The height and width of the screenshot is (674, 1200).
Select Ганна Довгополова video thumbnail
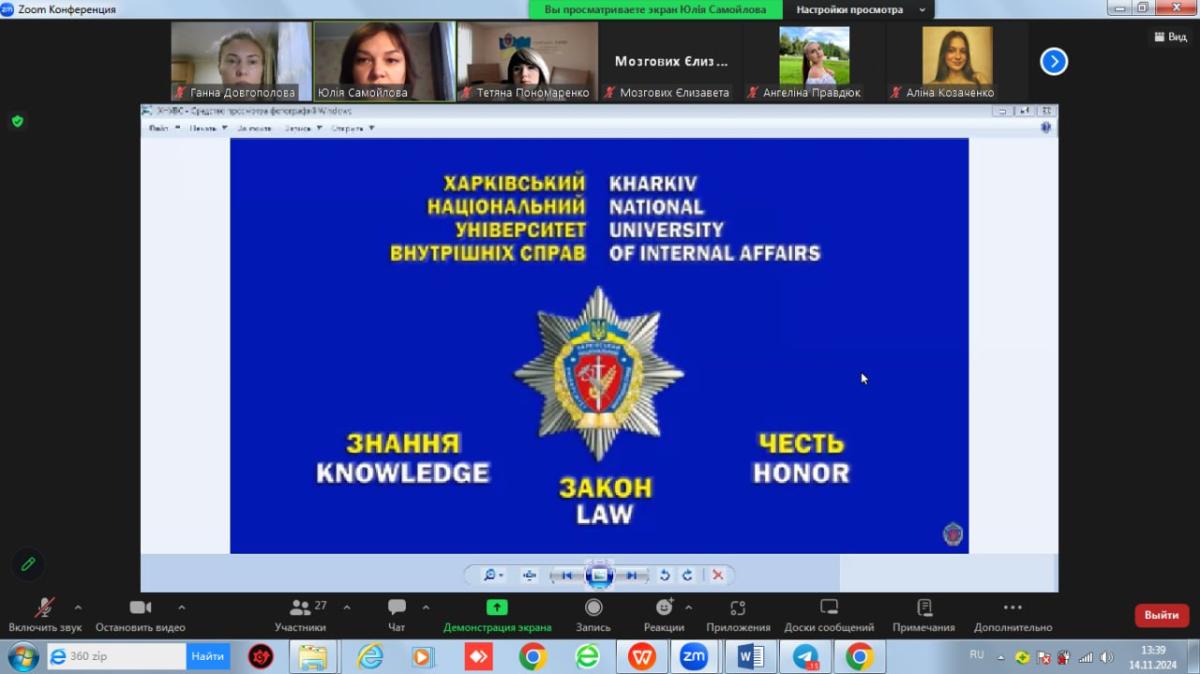(x=242, y=62)
